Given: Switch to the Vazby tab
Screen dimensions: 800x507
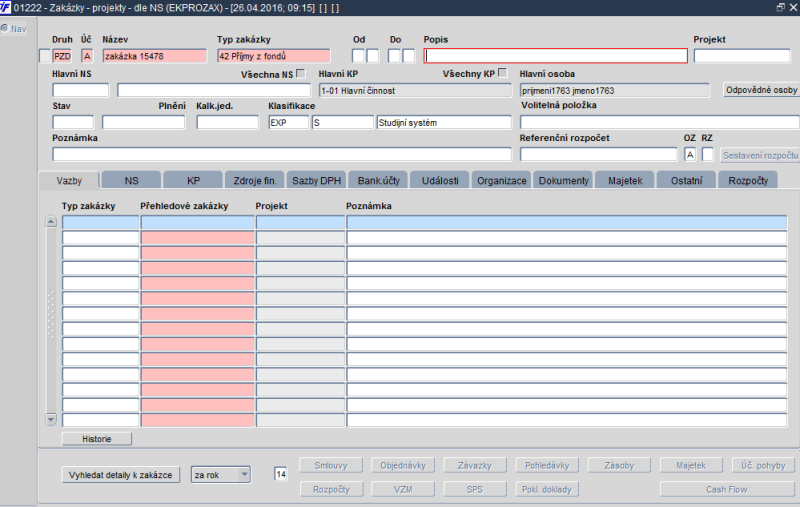Looking at the screenshot, I should point(69,181).
